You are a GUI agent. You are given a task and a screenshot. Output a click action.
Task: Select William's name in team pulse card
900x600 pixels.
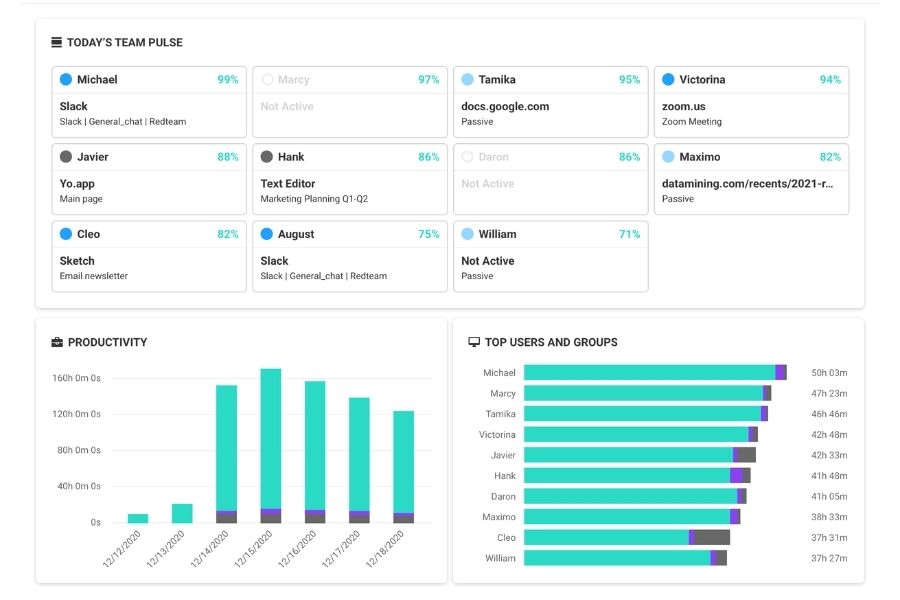498,234
